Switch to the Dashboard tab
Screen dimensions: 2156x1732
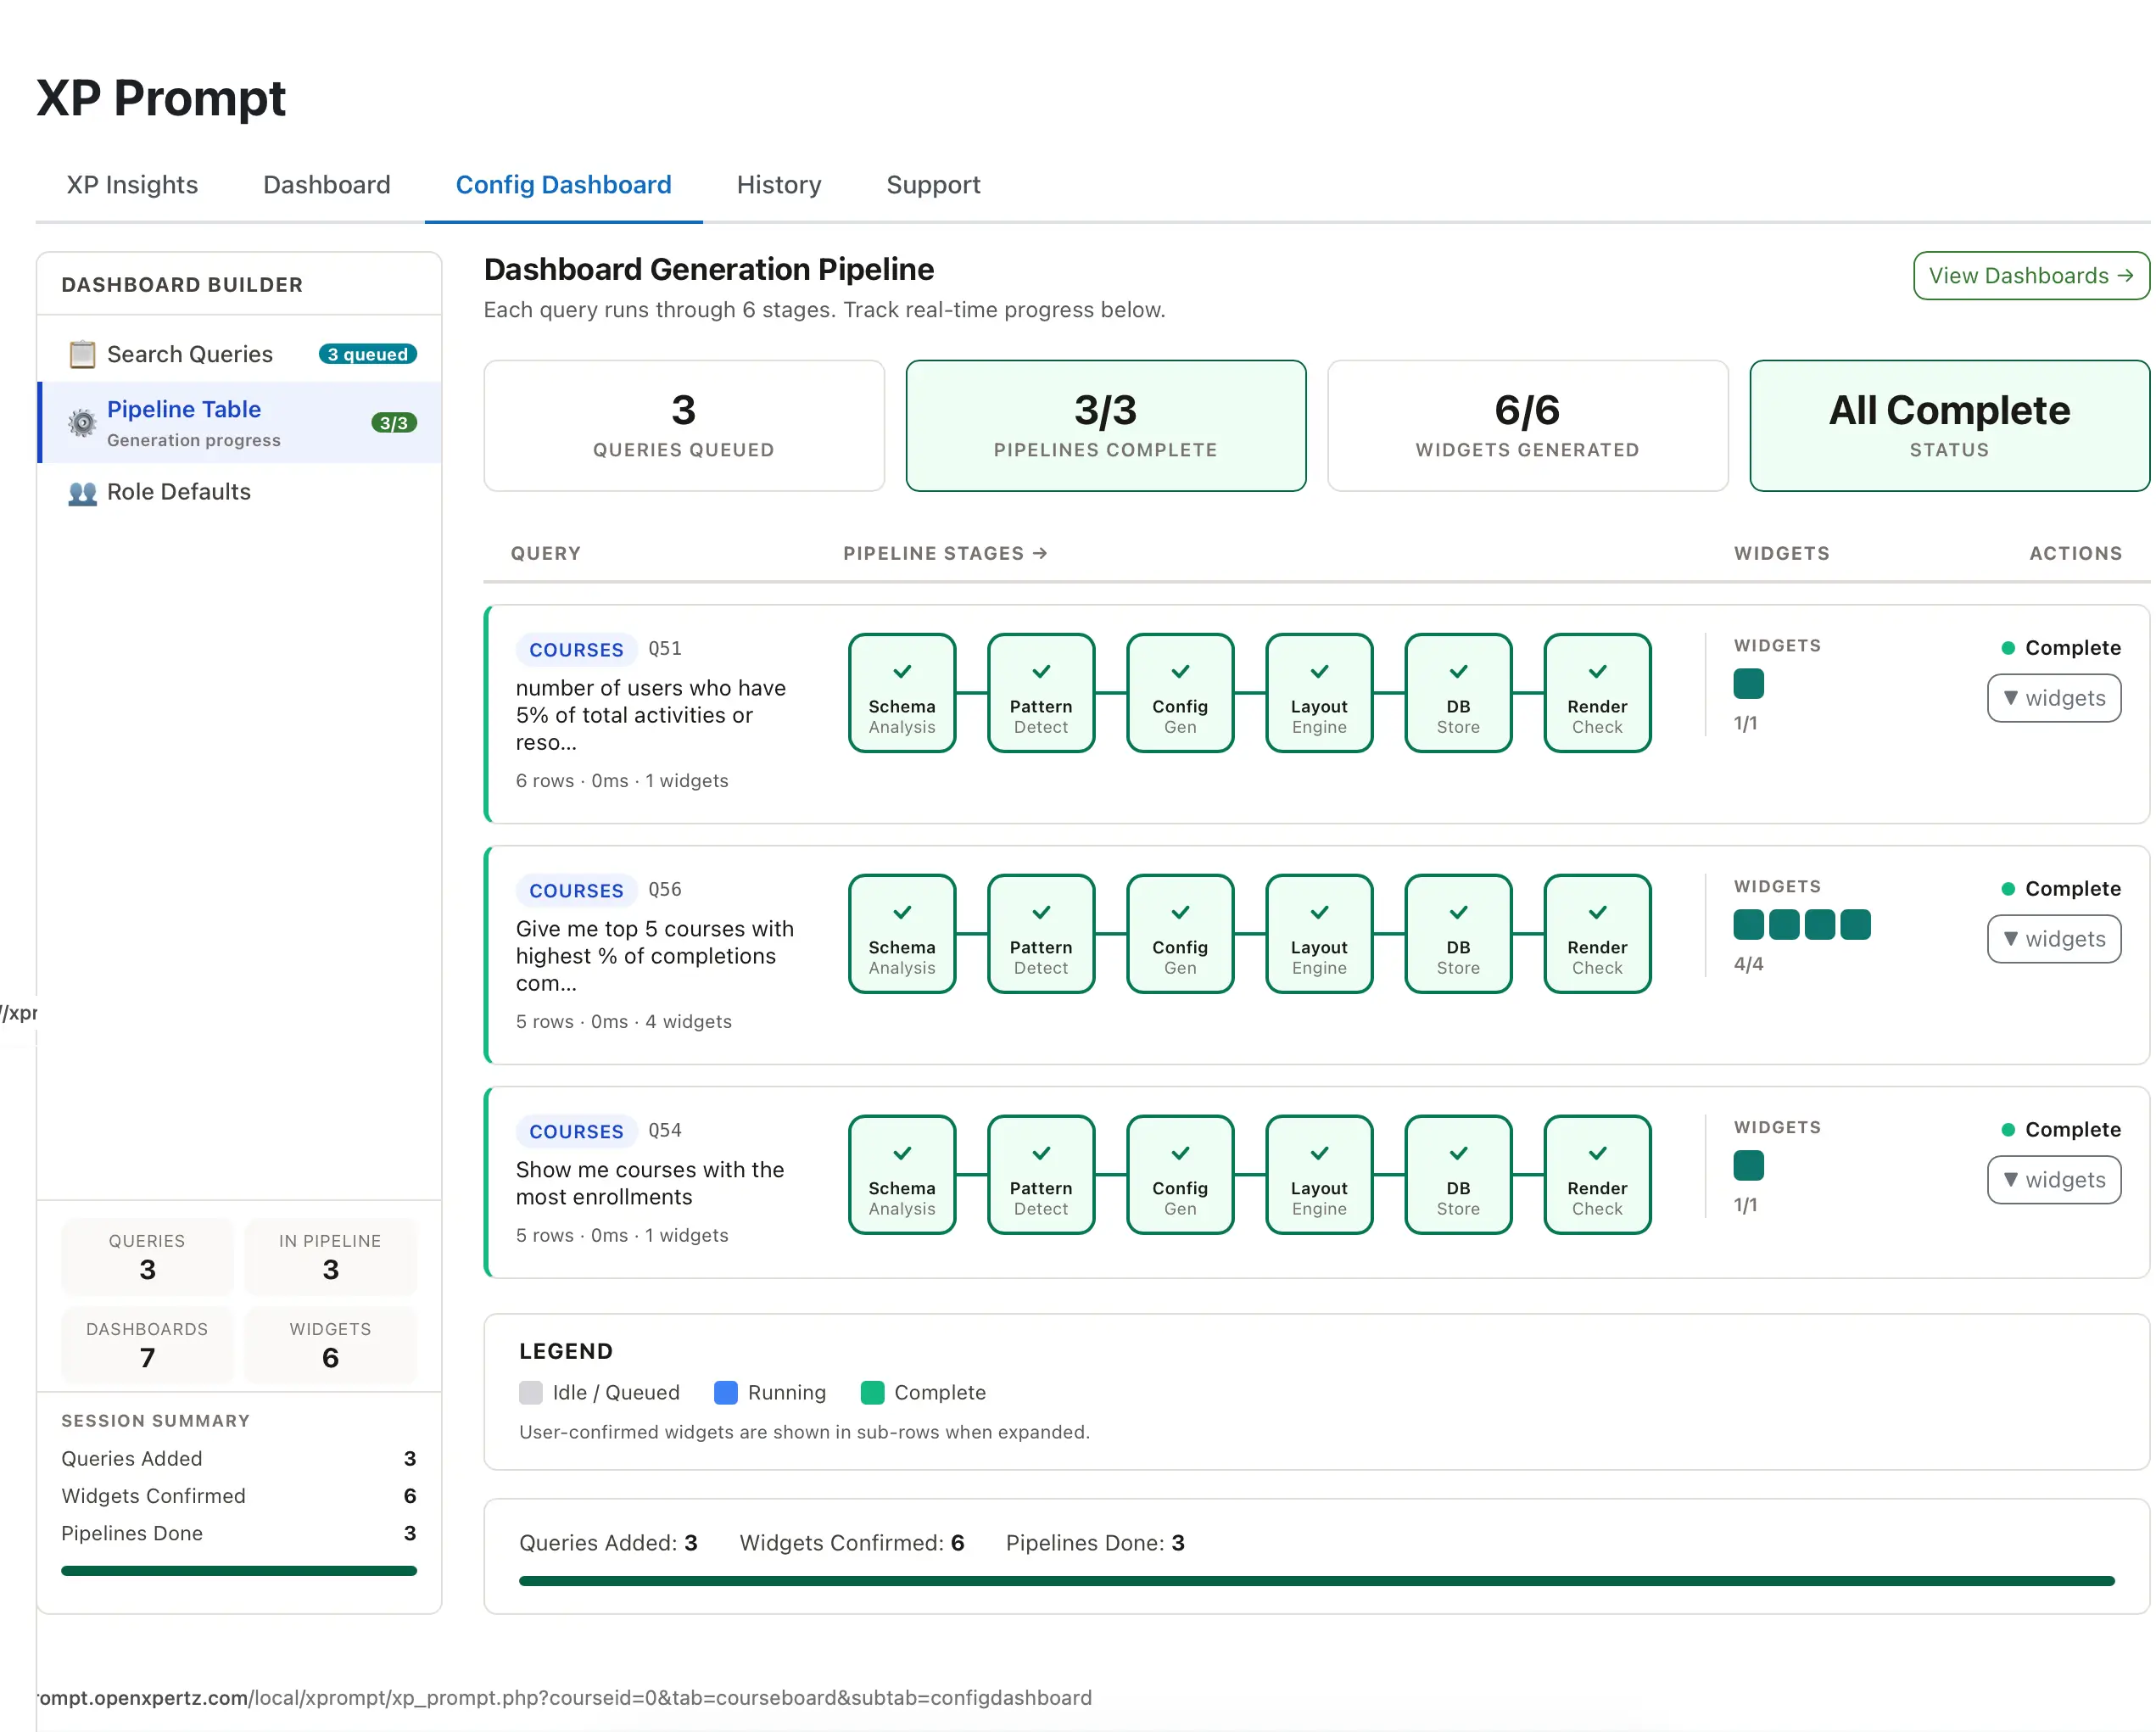point(327,185)
